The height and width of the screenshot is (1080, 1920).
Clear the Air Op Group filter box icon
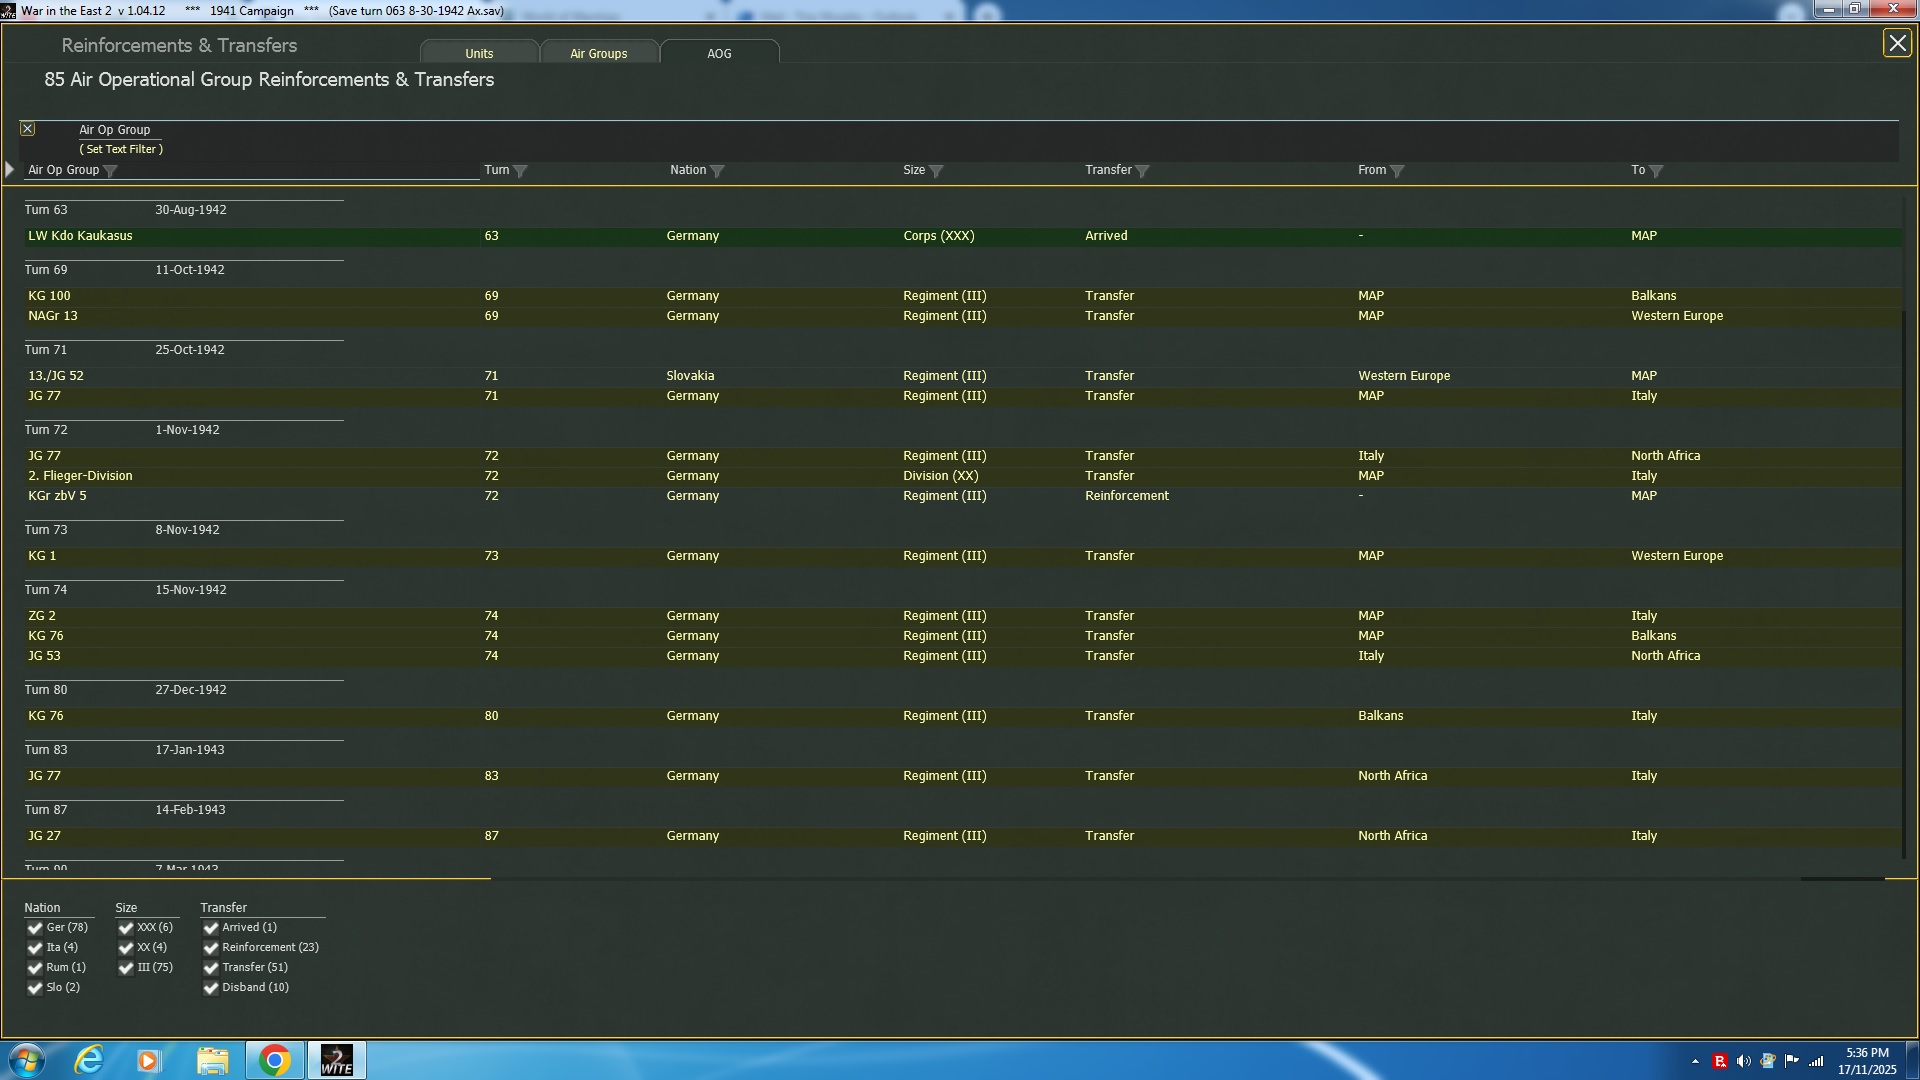(x=28, y=129)
